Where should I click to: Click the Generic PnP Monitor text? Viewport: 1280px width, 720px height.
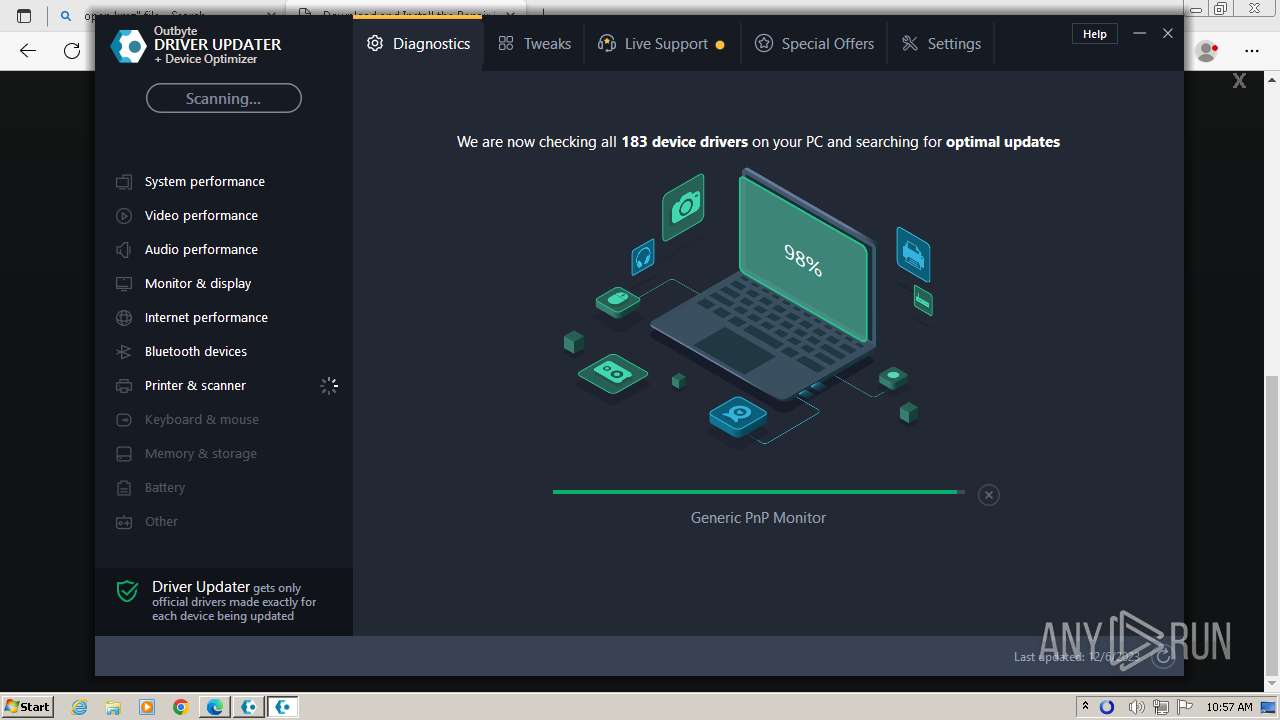pyautogui.click(x=759, y=518)
